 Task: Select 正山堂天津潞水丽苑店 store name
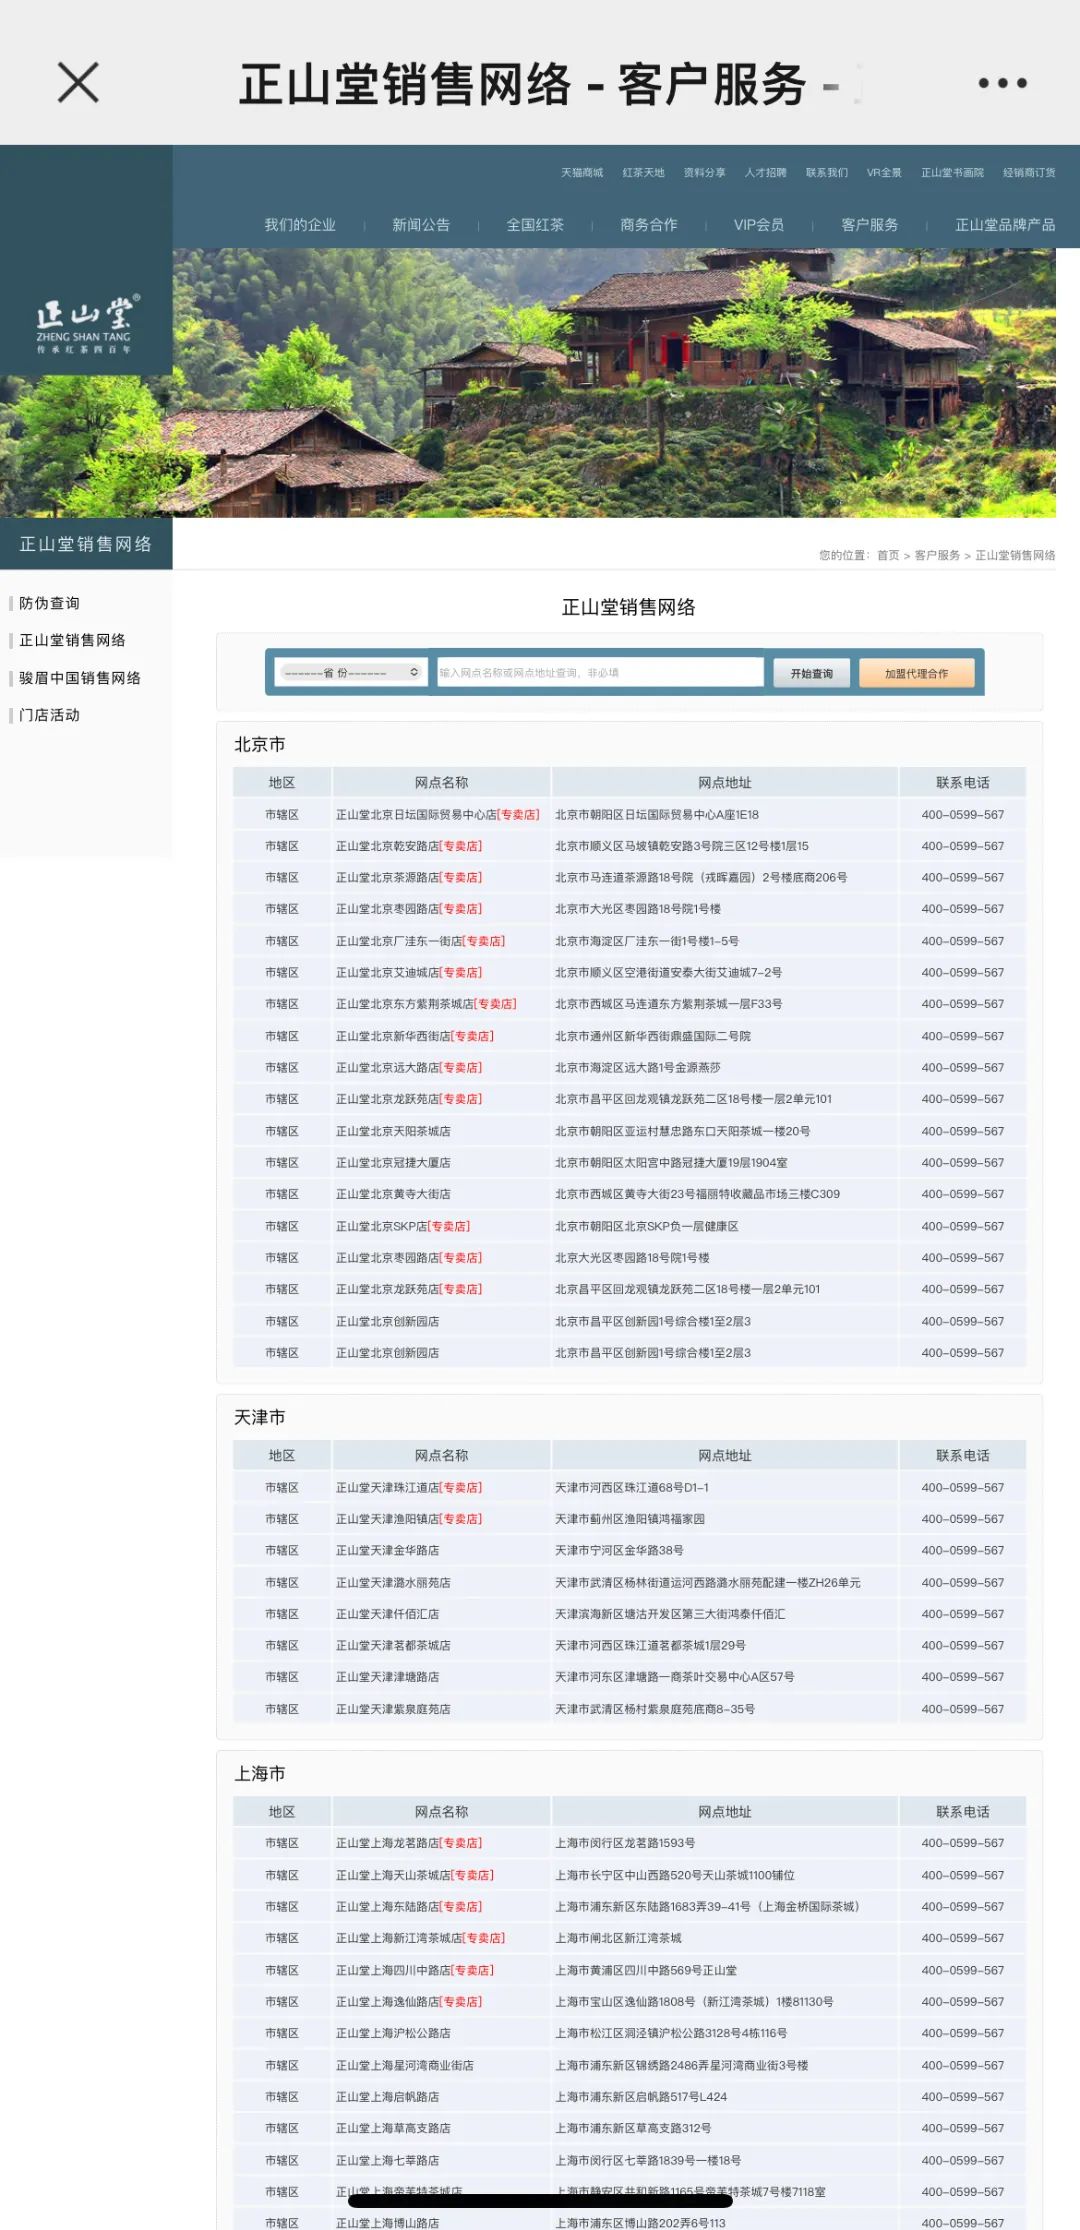pyautogui.click(x=393, y=1583)
